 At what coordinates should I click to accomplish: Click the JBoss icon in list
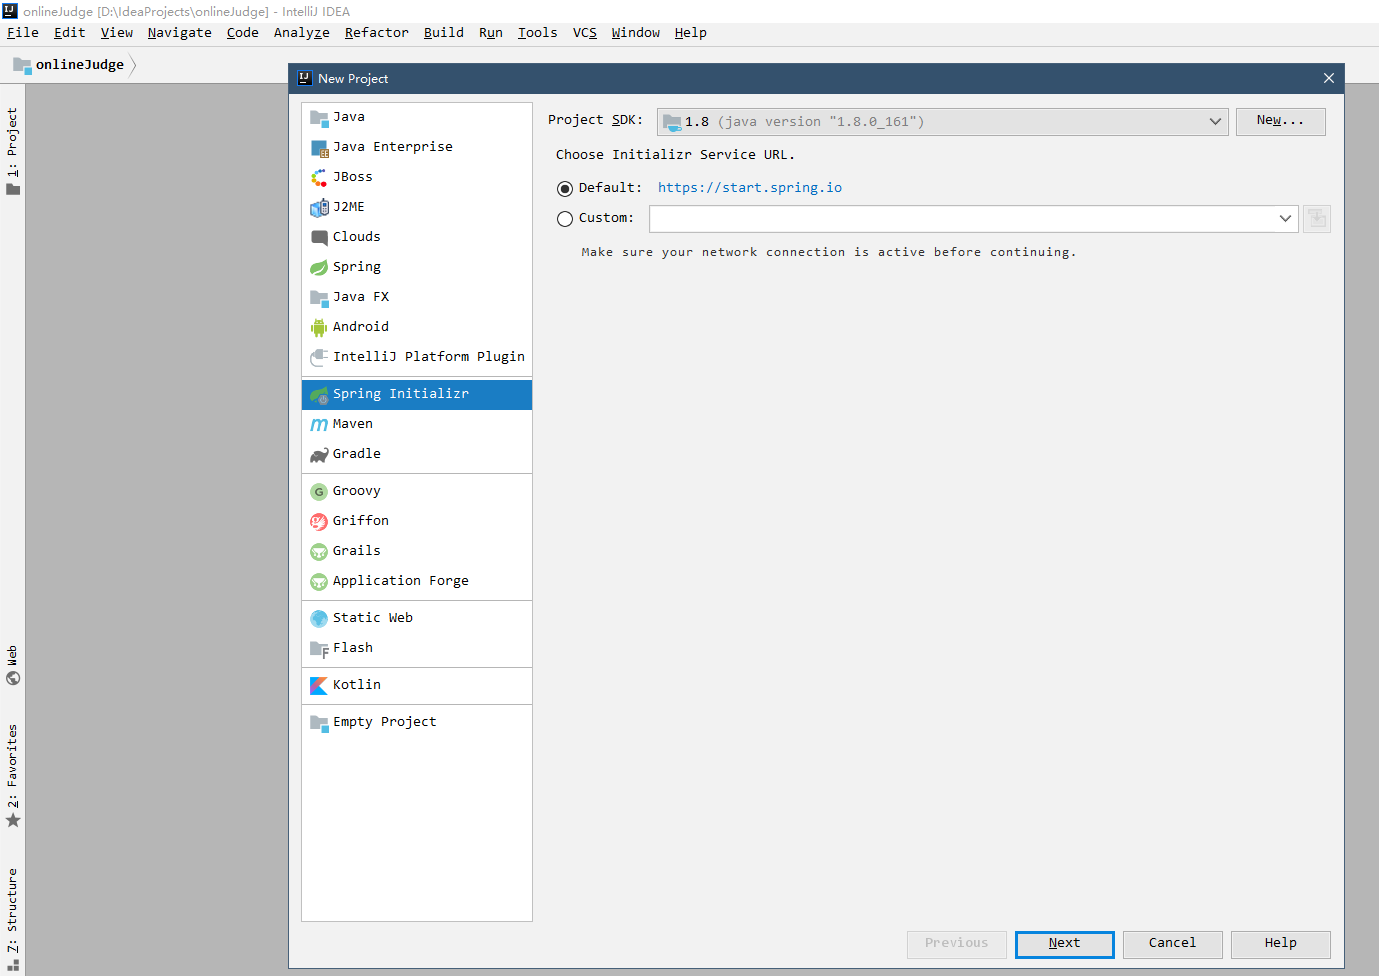click(319, 178)
